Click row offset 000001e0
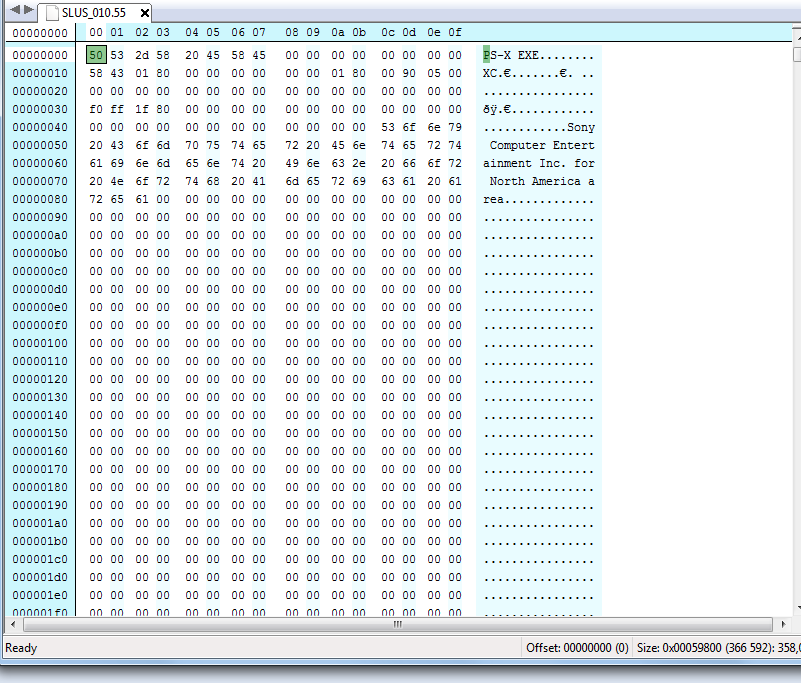 tap(40, 596)
